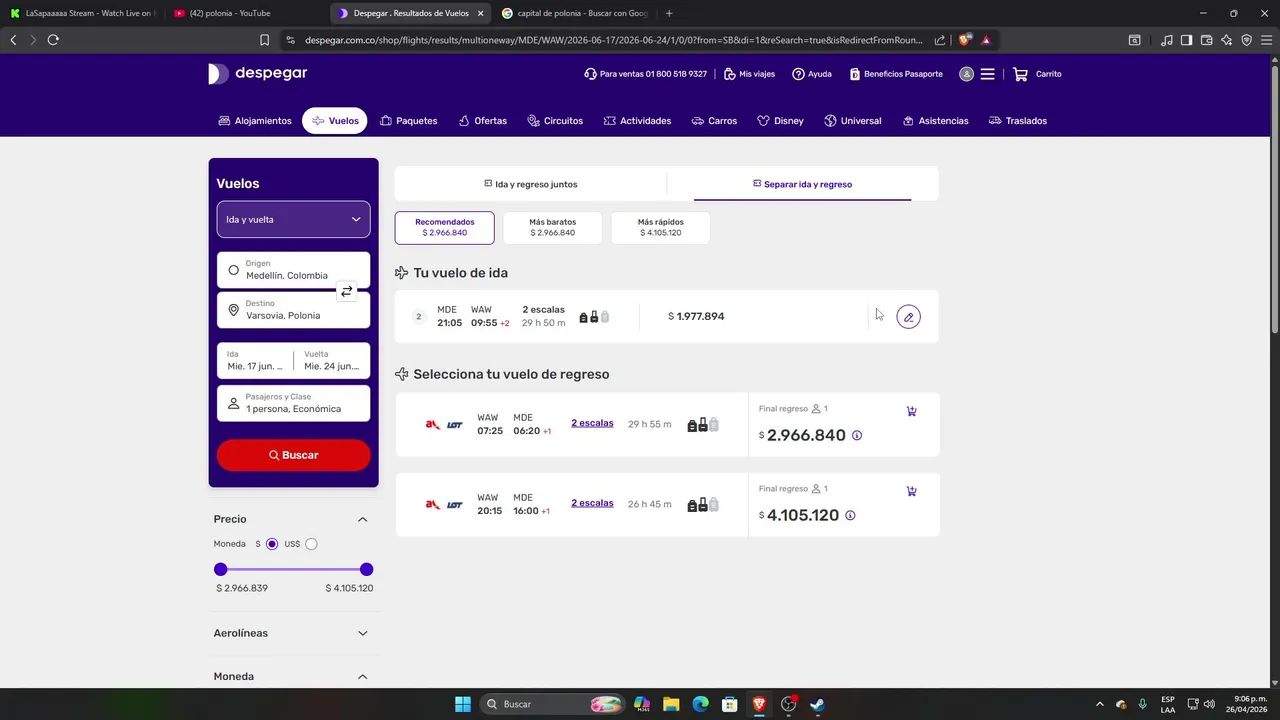Sort results by Más rápidos
Viewport: 1280px width, 720px height.
click(x=660, y=227)
